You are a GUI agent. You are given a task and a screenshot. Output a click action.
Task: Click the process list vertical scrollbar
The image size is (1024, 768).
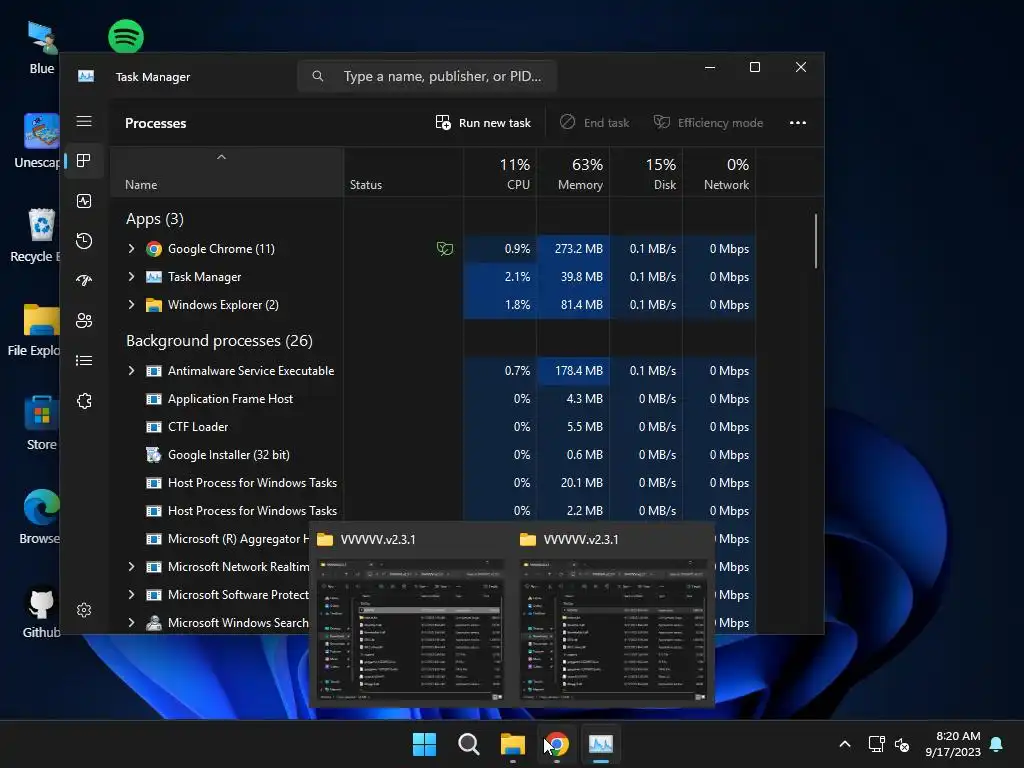pos(816,240)
